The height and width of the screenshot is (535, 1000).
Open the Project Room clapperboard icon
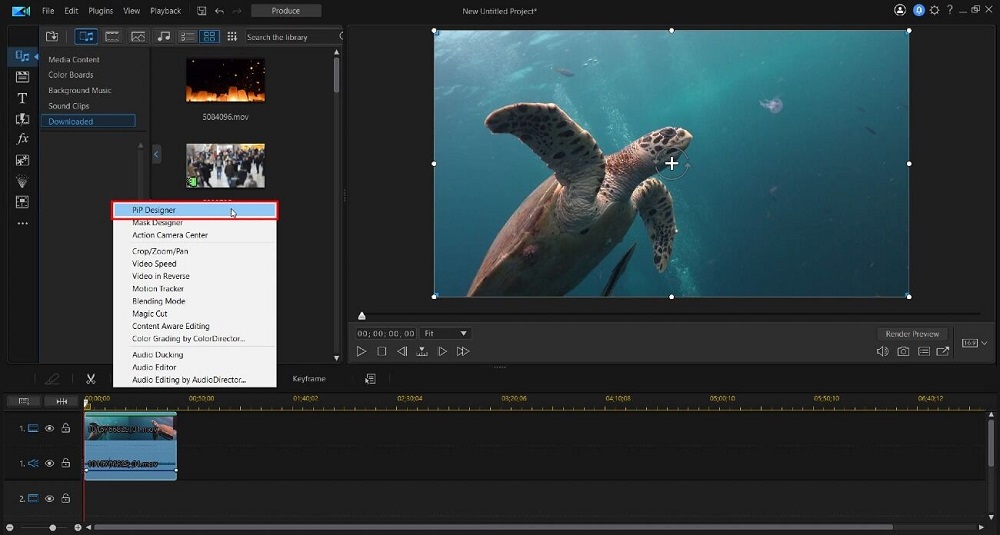(x=22, y=77)
